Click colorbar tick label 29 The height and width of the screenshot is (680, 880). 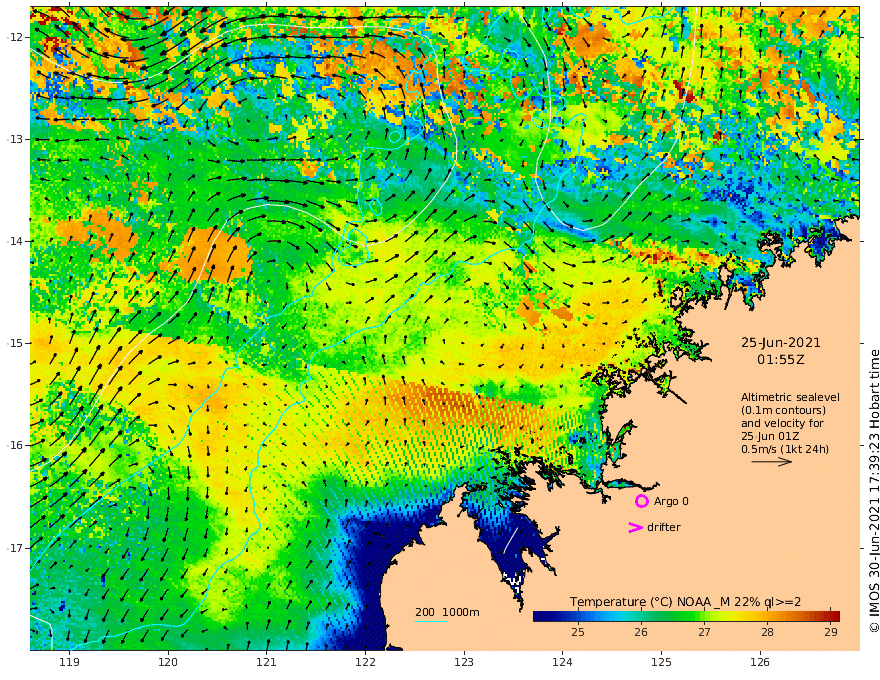pos(831,632)
